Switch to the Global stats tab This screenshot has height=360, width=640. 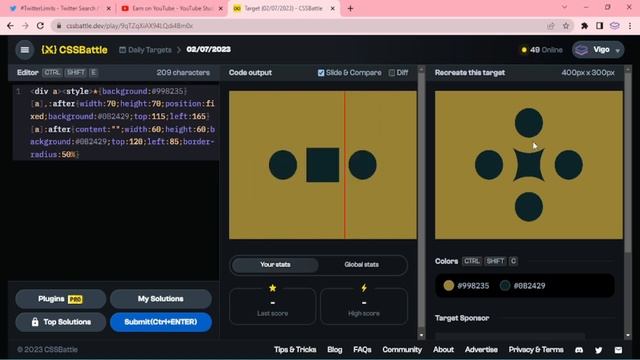(x=361, y=264)
